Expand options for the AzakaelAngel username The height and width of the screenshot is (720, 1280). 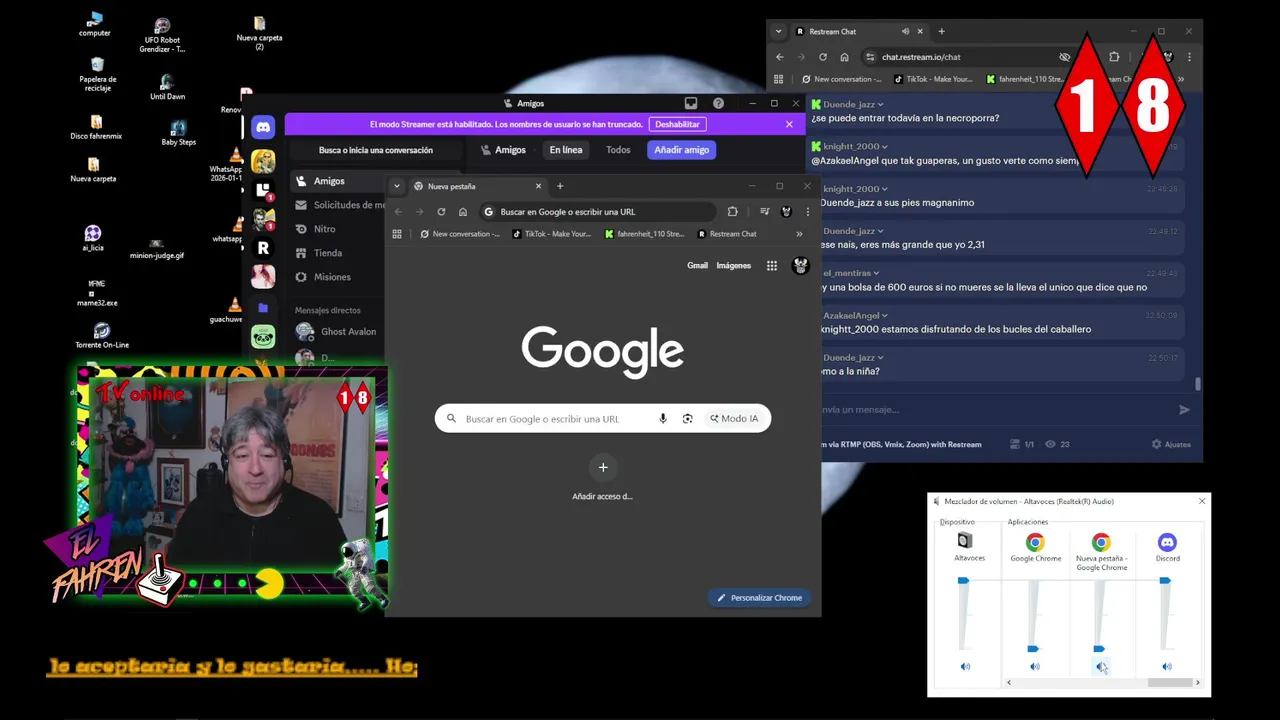tap(886, 315)
